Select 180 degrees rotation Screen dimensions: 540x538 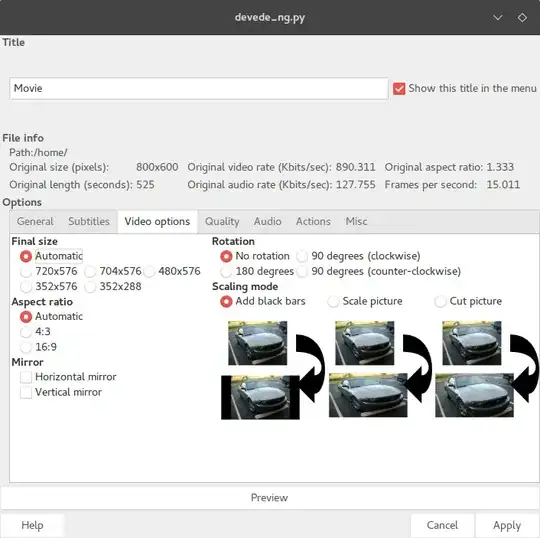tap(226, 272)
